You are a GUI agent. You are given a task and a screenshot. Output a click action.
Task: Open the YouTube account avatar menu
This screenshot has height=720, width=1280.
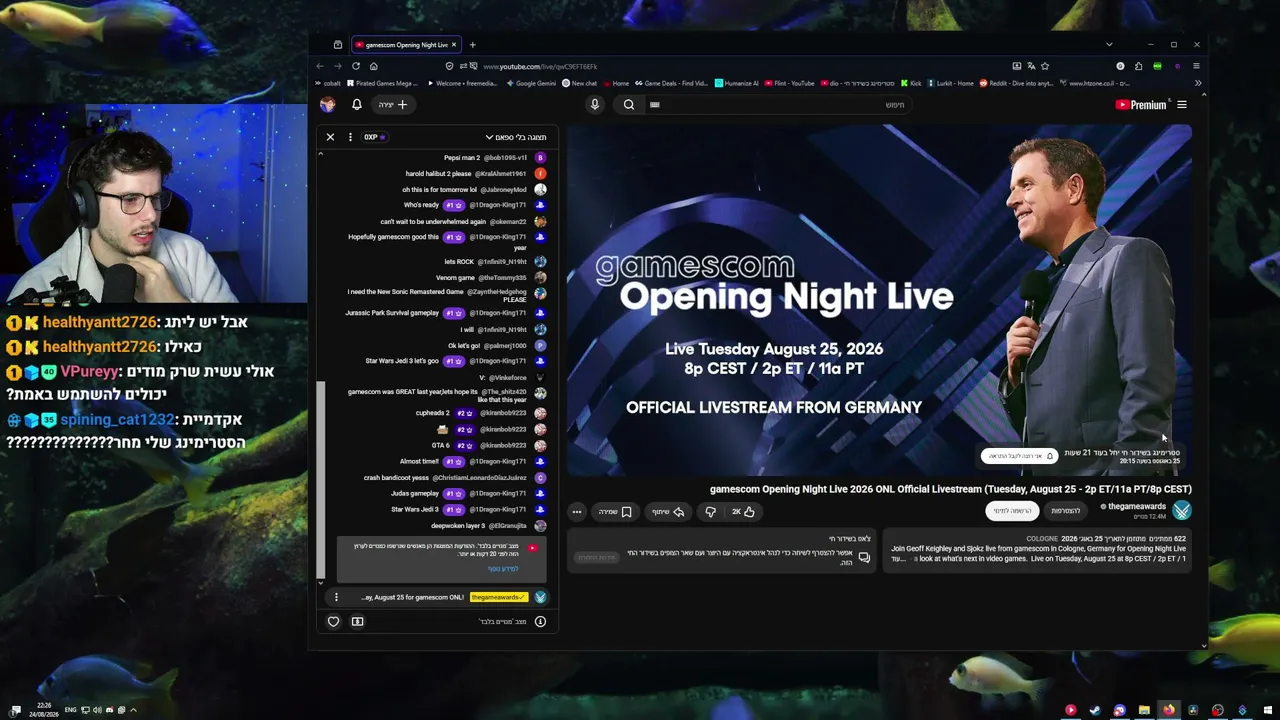point(327,104)
